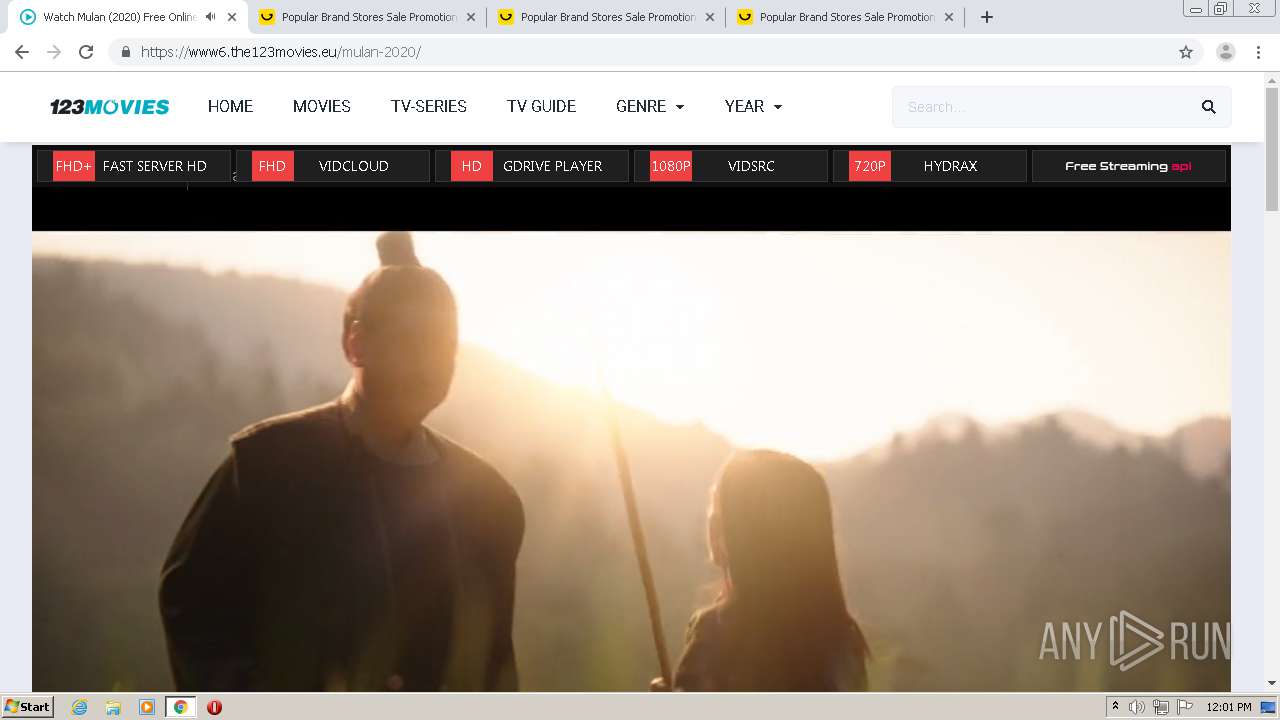Screen dimensions: 1280x720
Task: Click the red Opera-style taskbar icon
Action: click(x=214, y=707)
